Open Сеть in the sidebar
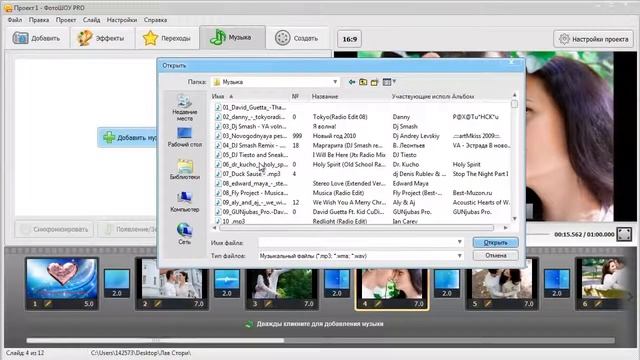 pos(184,234)
